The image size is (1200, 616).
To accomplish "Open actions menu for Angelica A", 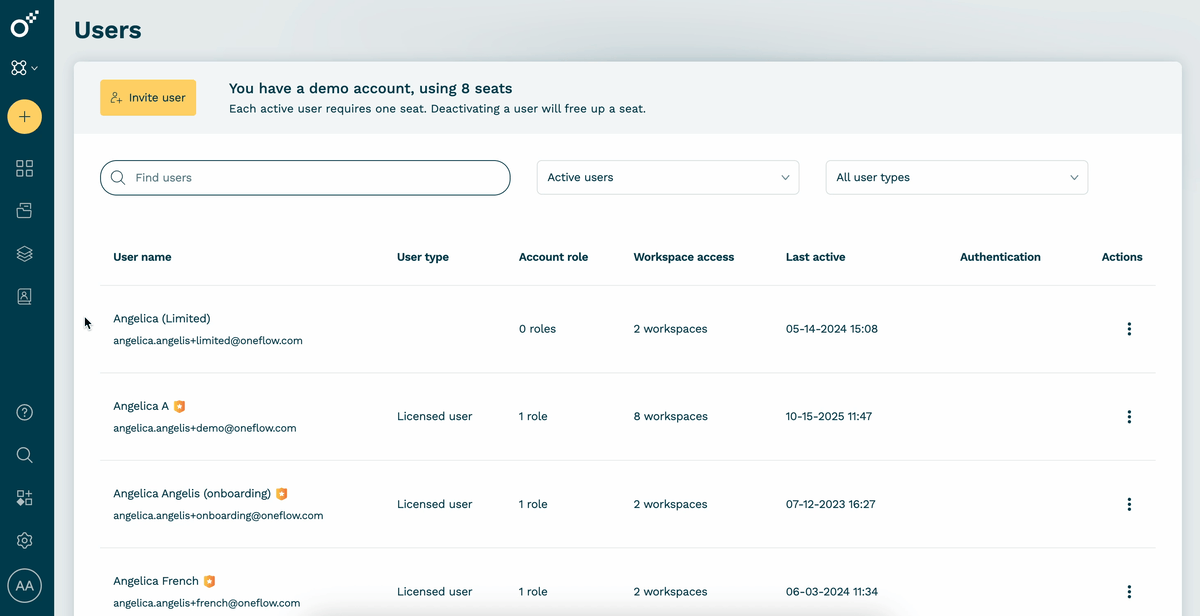I will tap(1129, 417).
